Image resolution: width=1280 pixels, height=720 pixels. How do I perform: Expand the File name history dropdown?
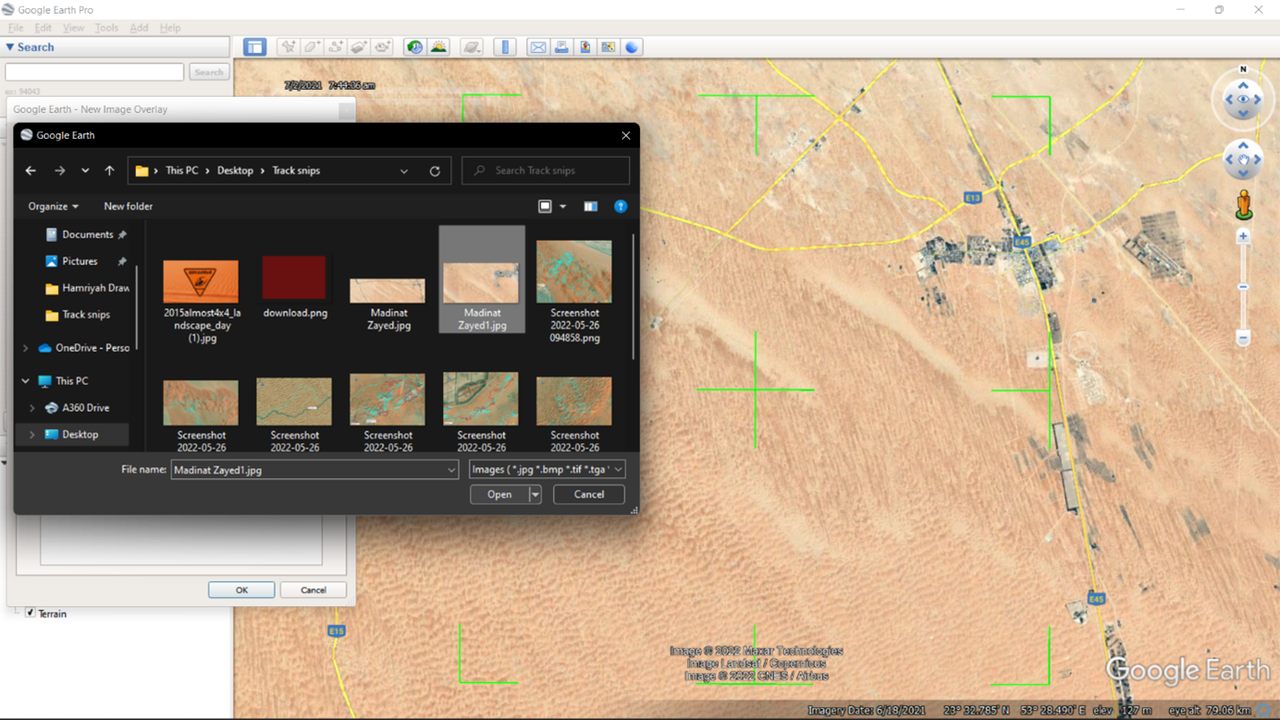click(x=451, y=469)
